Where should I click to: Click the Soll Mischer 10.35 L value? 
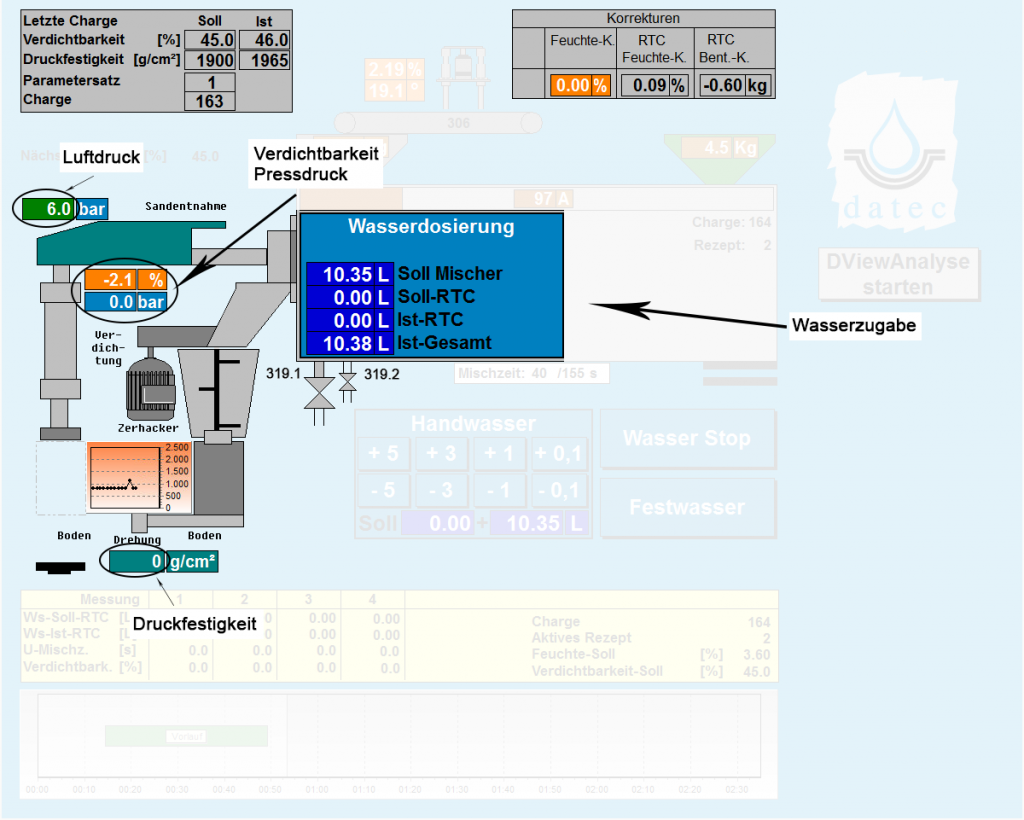(340, 273)
